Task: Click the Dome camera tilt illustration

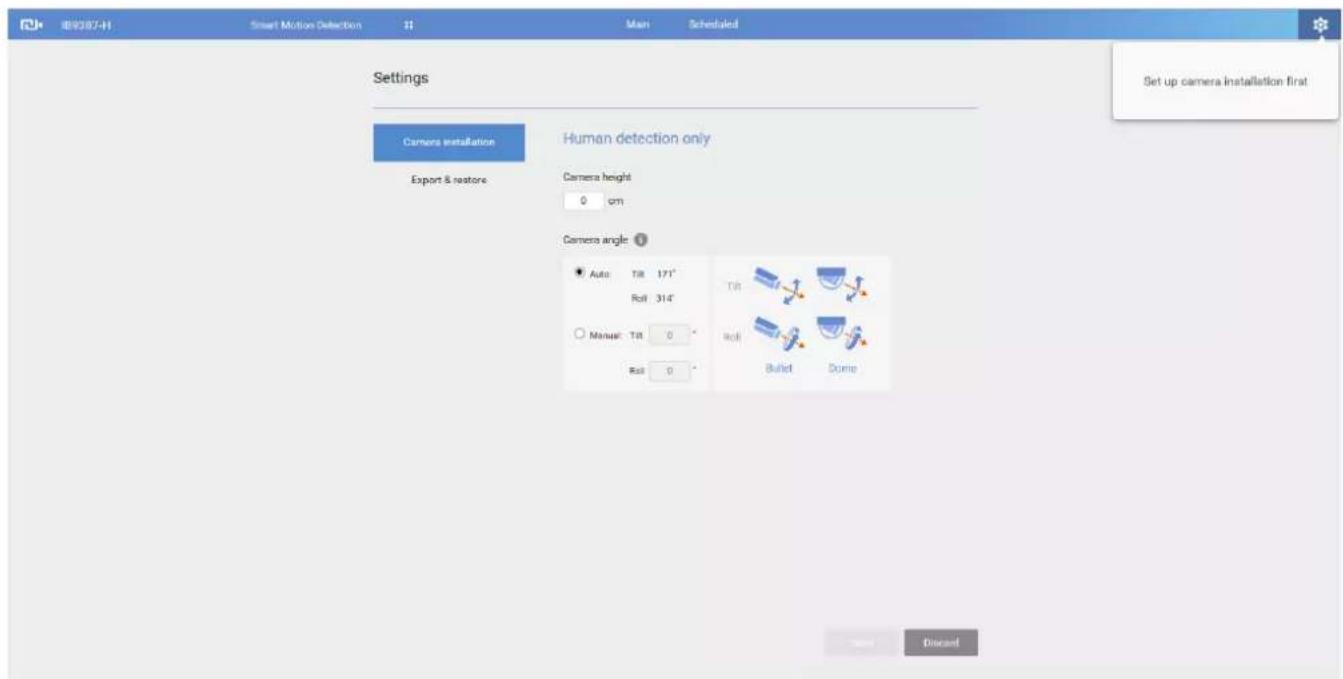Action: pos(842,283)
